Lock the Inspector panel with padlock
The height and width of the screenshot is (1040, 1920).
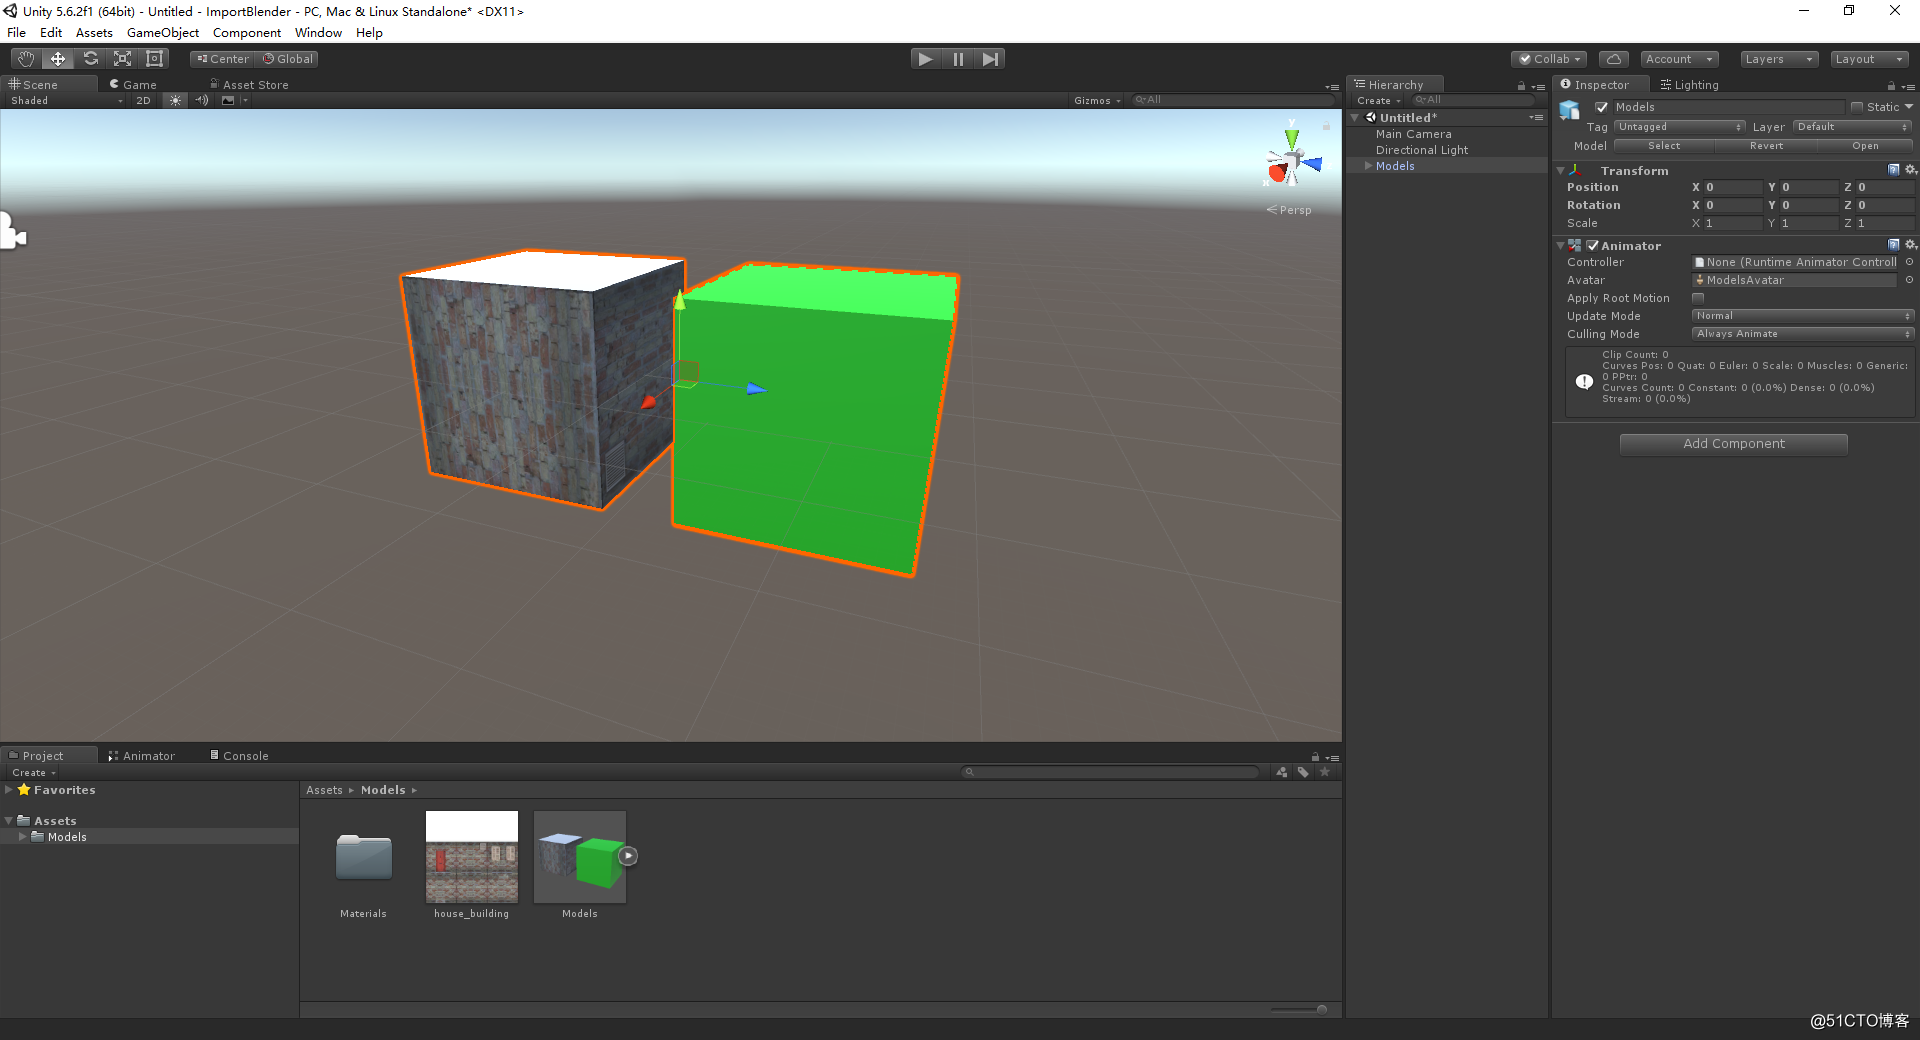coord(1891,86)
